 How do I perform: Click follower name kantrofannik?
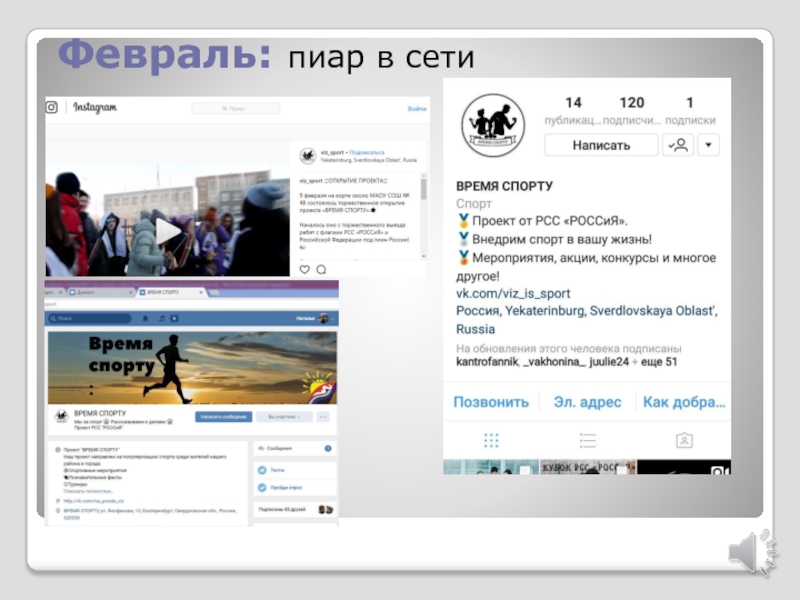click(487, 362)
